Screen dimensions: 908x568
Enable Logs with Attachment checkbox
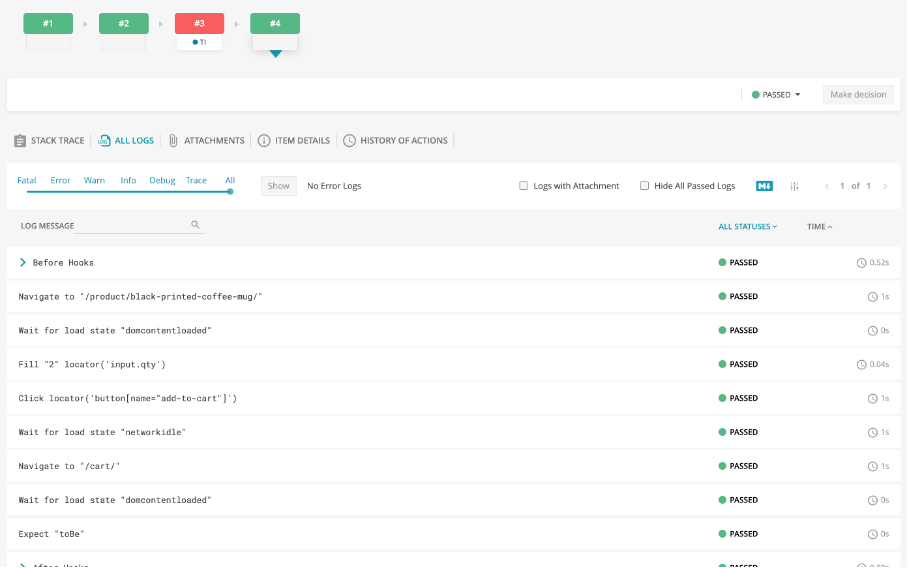click(523, 186)
